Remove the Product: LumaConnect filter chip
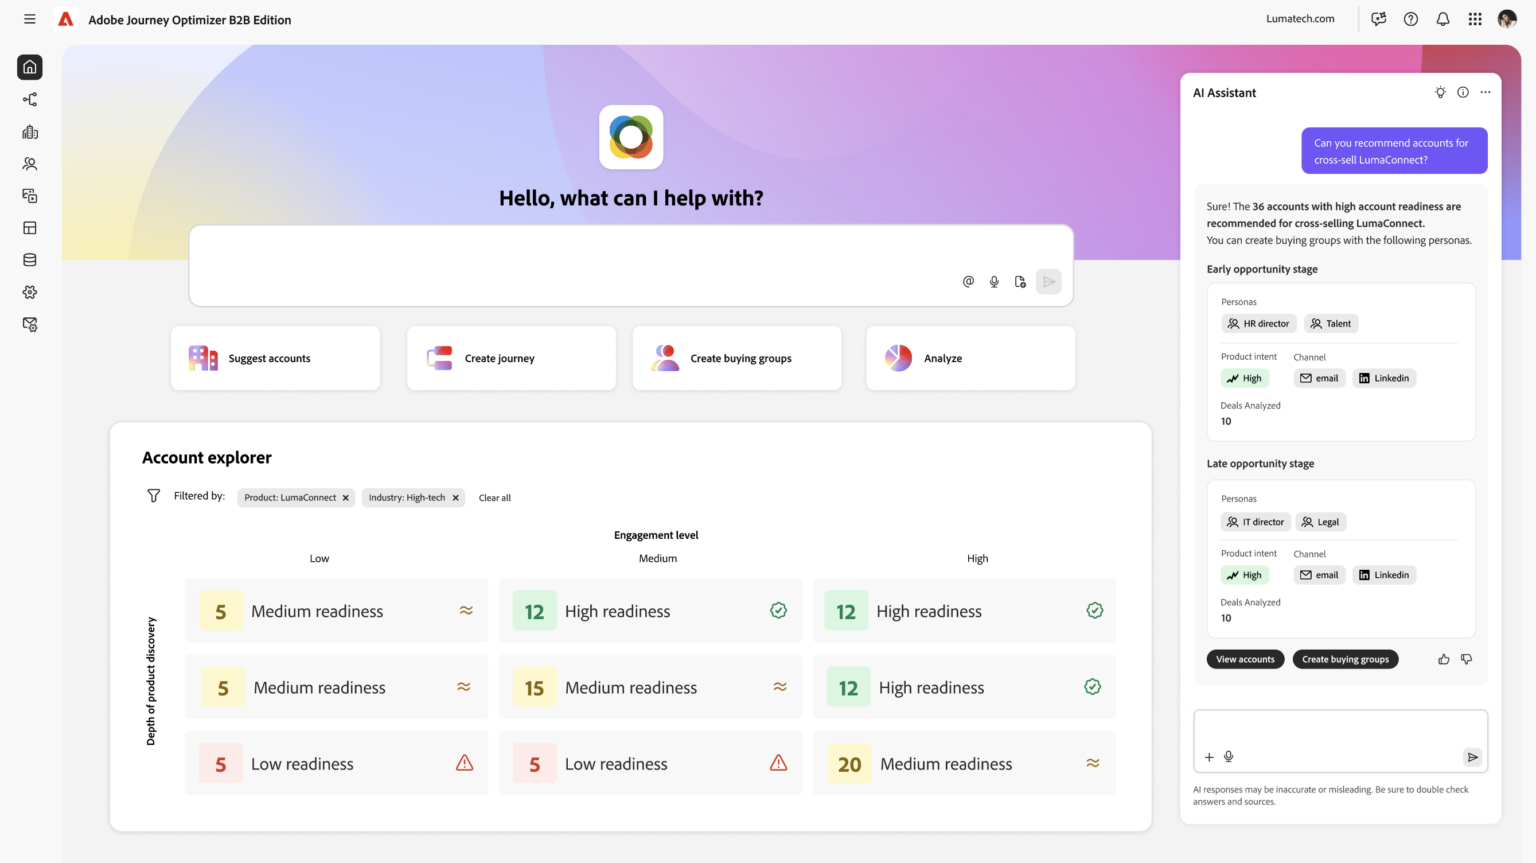 pos(346,498)
